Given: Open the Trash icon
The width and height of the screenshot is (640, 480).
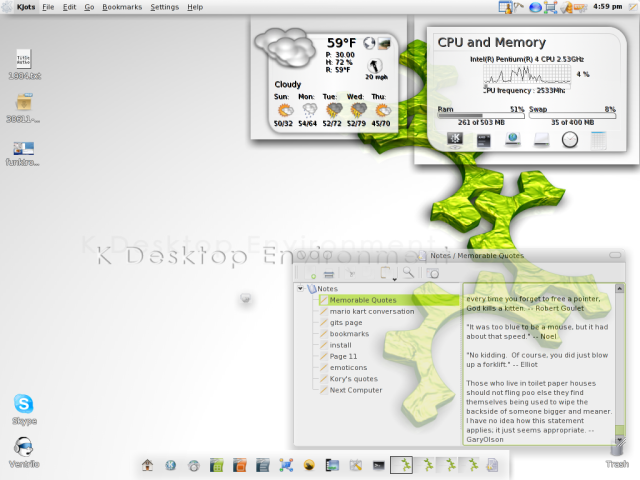Looking at the screenshot, I should (x=617, y=452).
